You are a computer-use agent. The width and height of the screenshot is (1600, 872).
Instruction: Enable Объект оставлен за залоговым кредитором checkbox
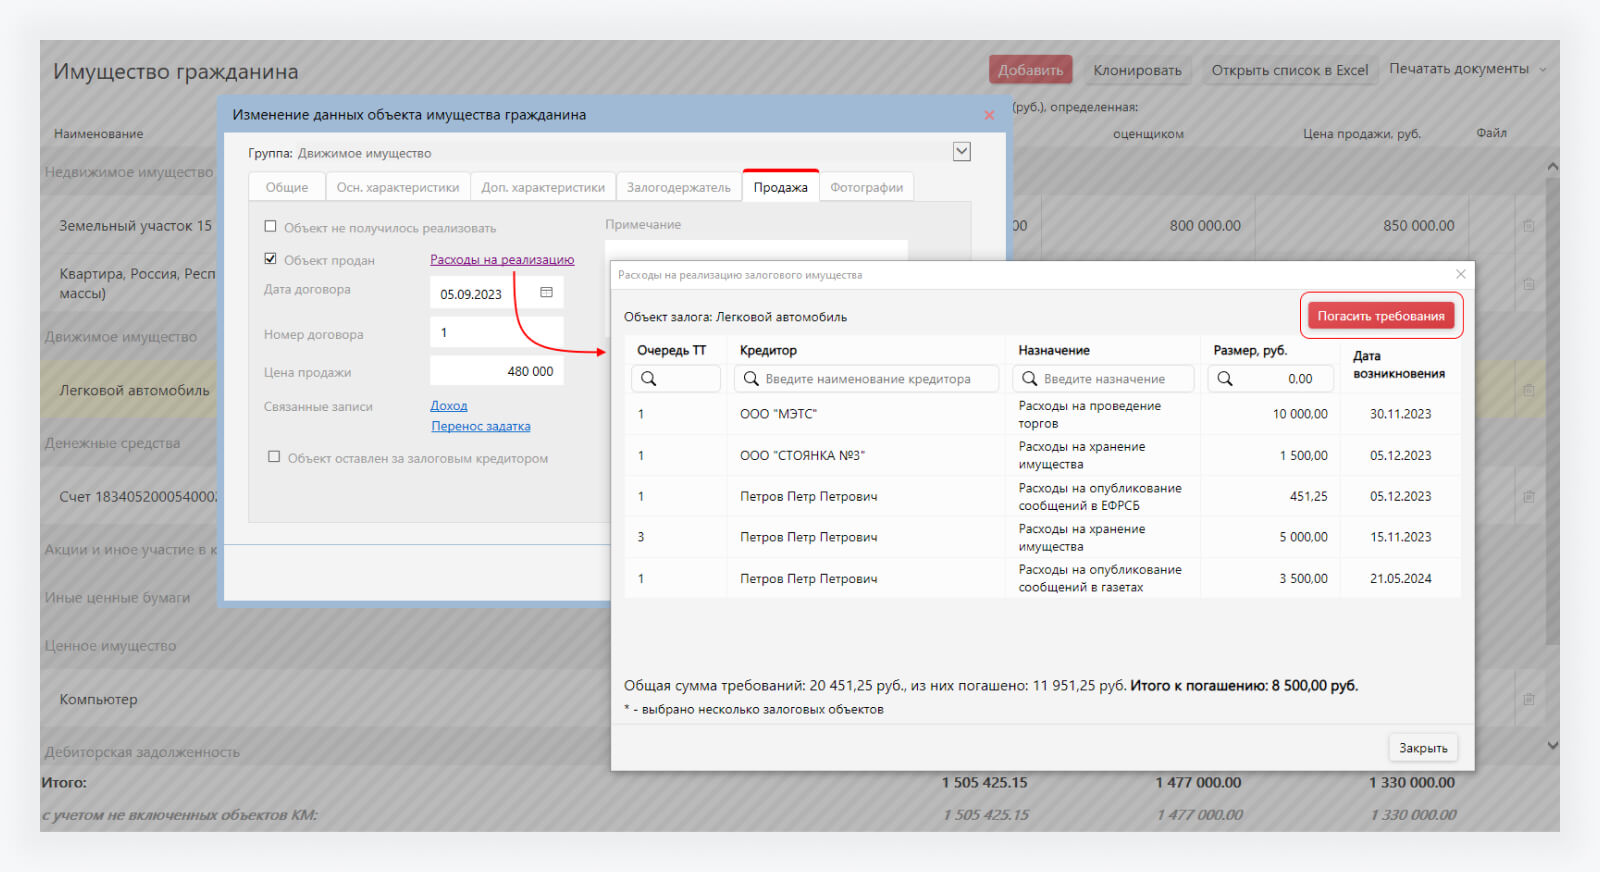tap(274, 457)
